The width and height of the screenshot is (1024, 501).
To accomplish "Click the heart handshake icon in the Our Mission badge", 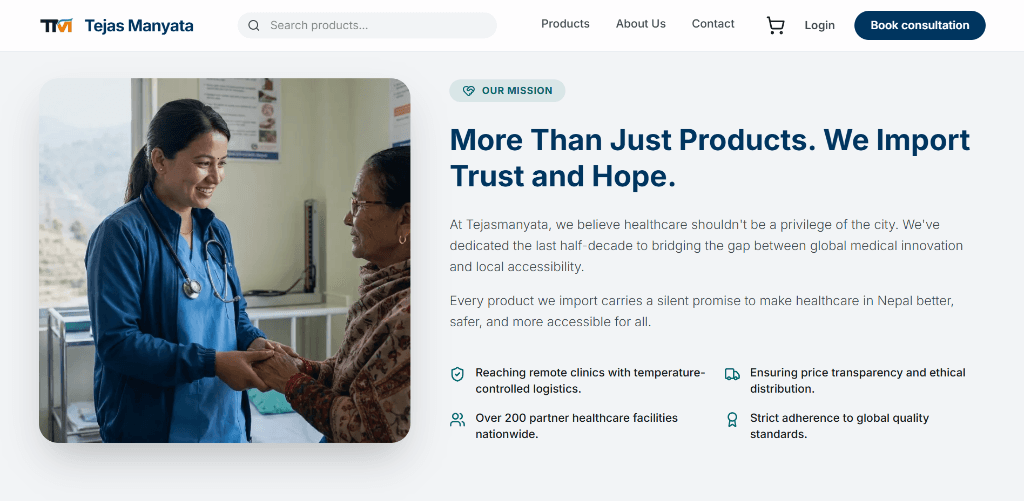I will coord(468,91).
